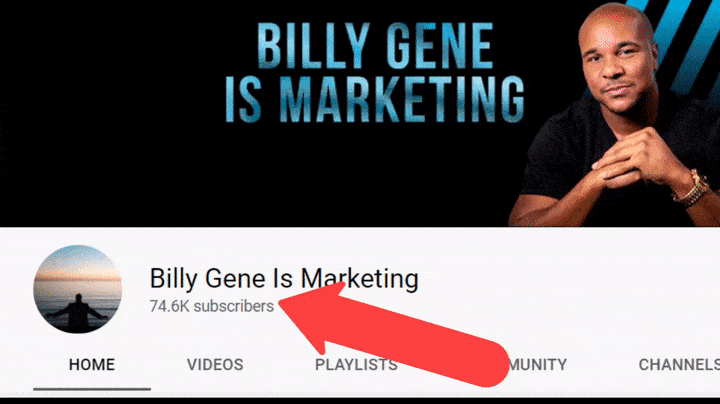Screen dimensions: 720x404
Task: Go to the partially hidden COMMUNITY tab
Action: (538, 365)
